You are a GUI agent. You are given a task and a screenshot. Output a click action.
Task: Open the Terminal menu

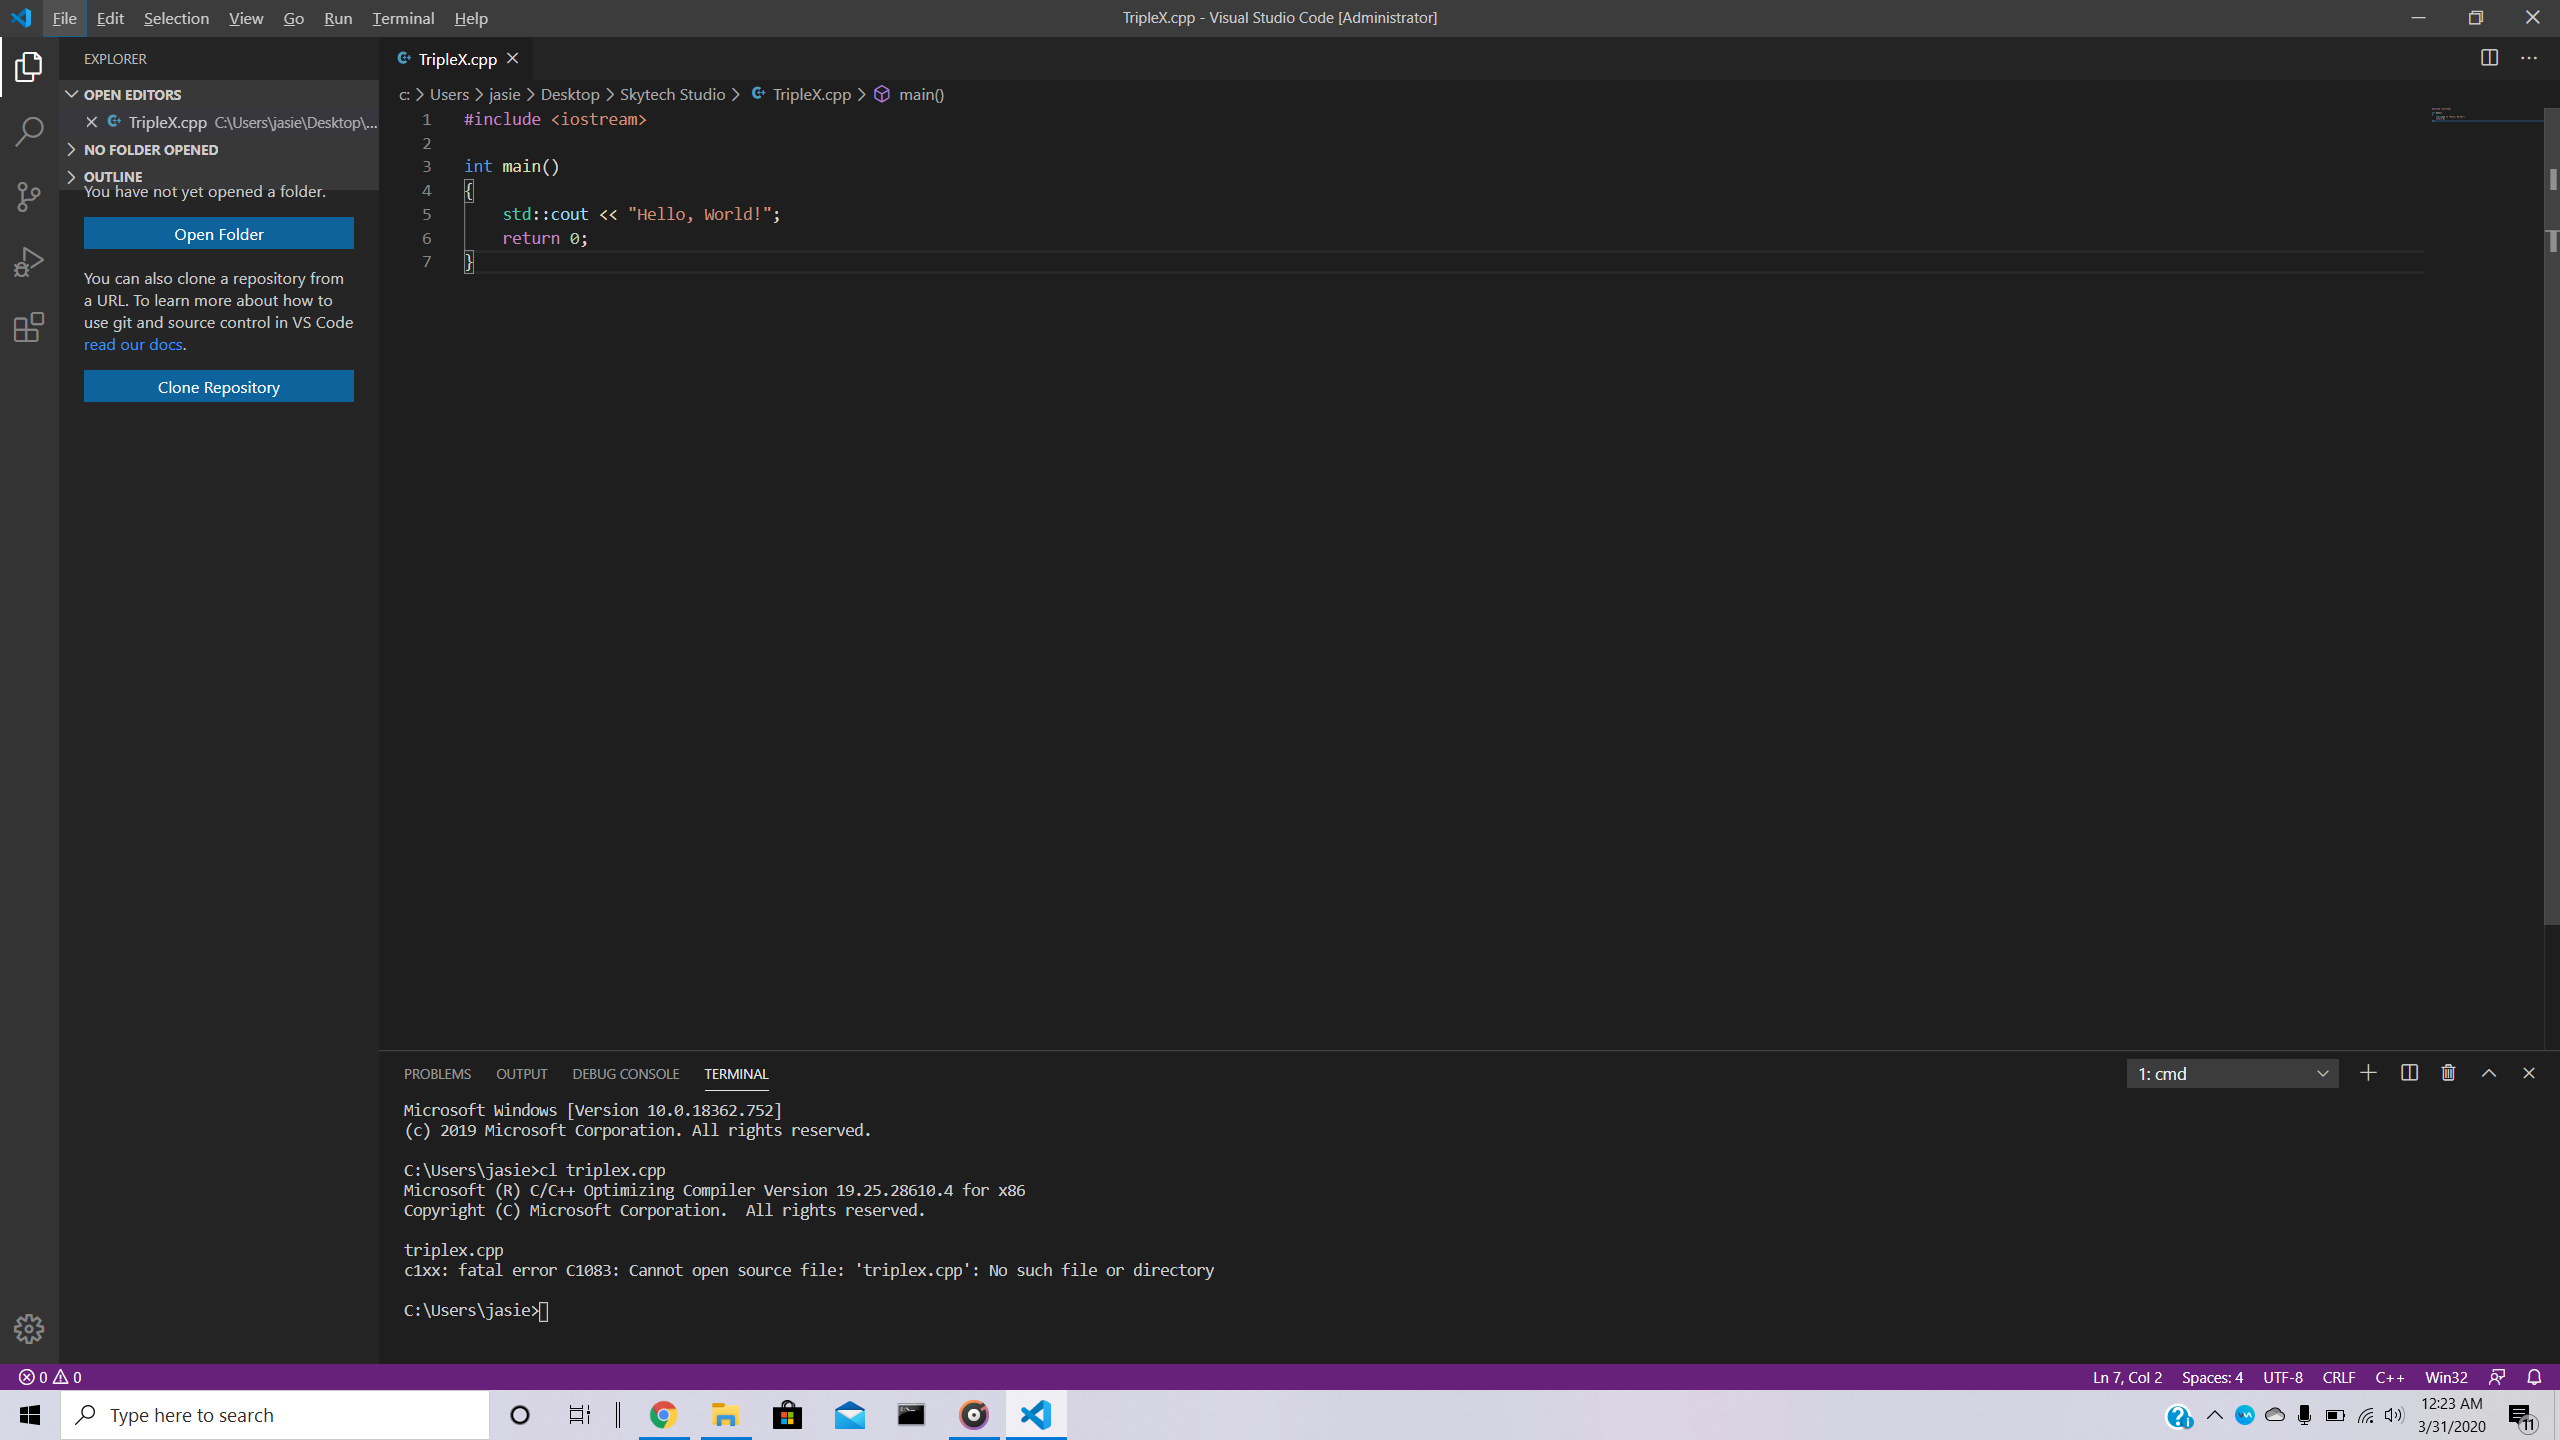pos(403,18)
